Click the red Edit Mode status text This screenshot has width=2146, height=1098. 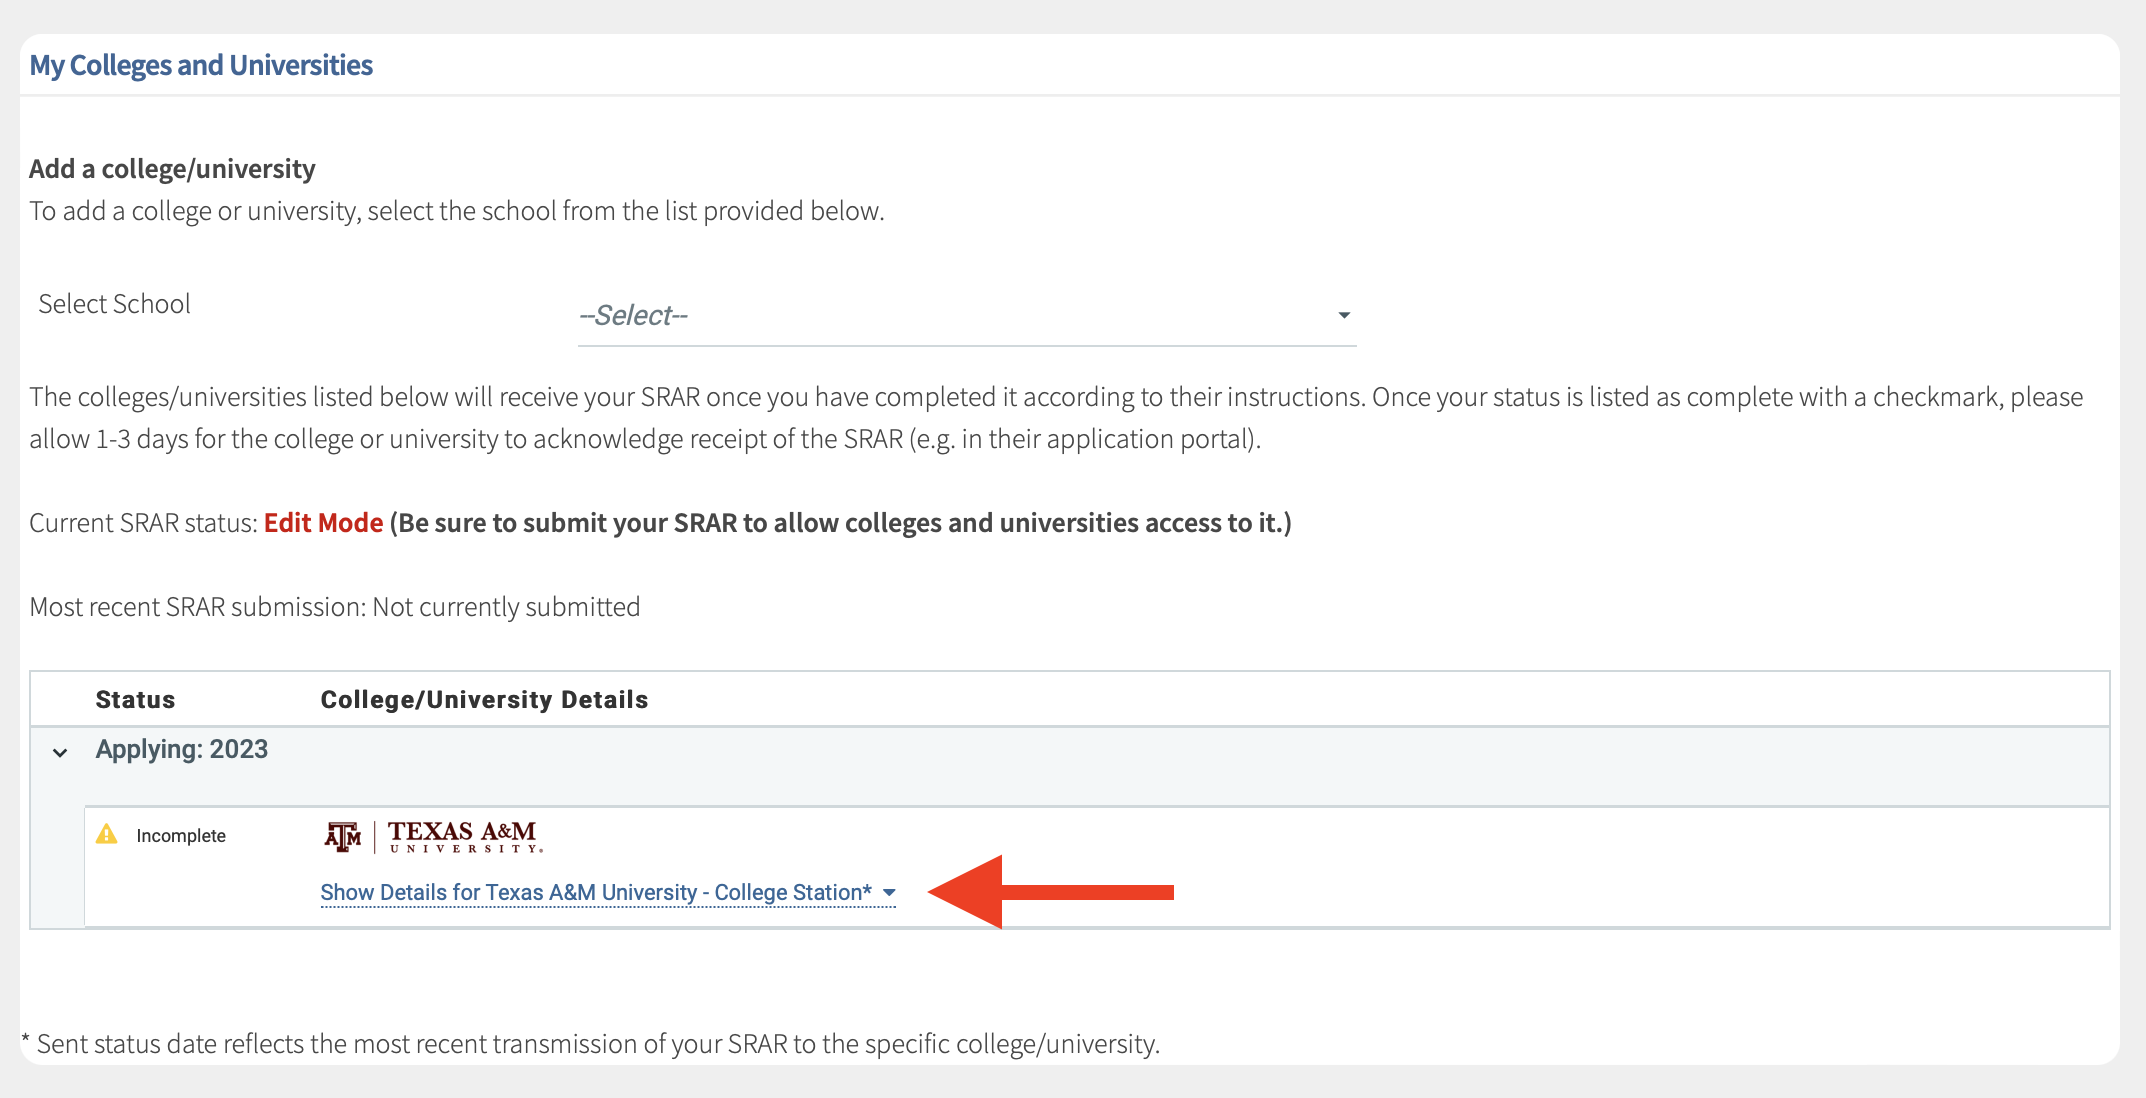coord(323,523)
